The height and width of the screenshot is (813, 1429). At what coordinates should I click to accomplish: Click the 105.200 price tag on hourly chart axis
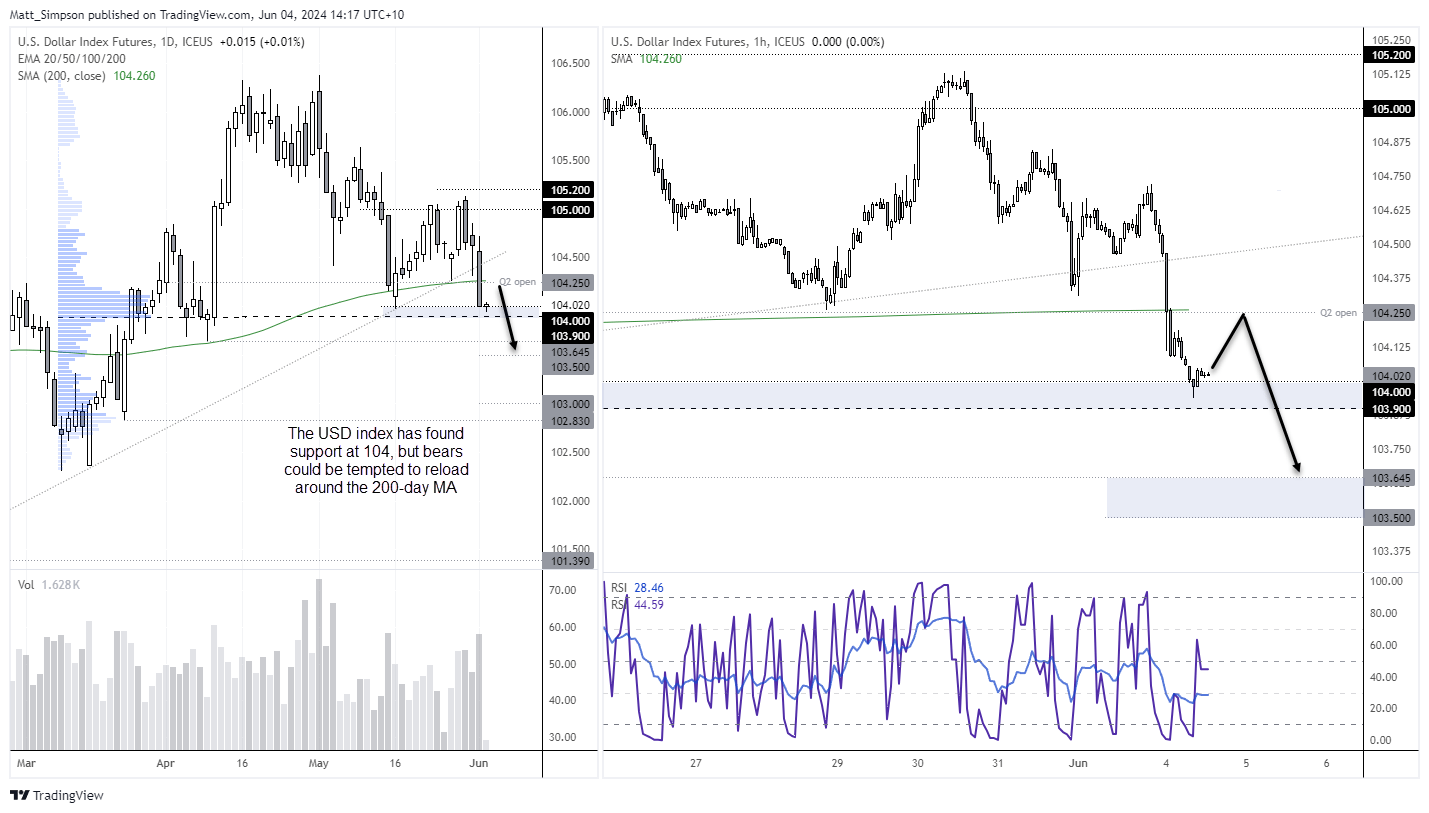[1391, 55]
